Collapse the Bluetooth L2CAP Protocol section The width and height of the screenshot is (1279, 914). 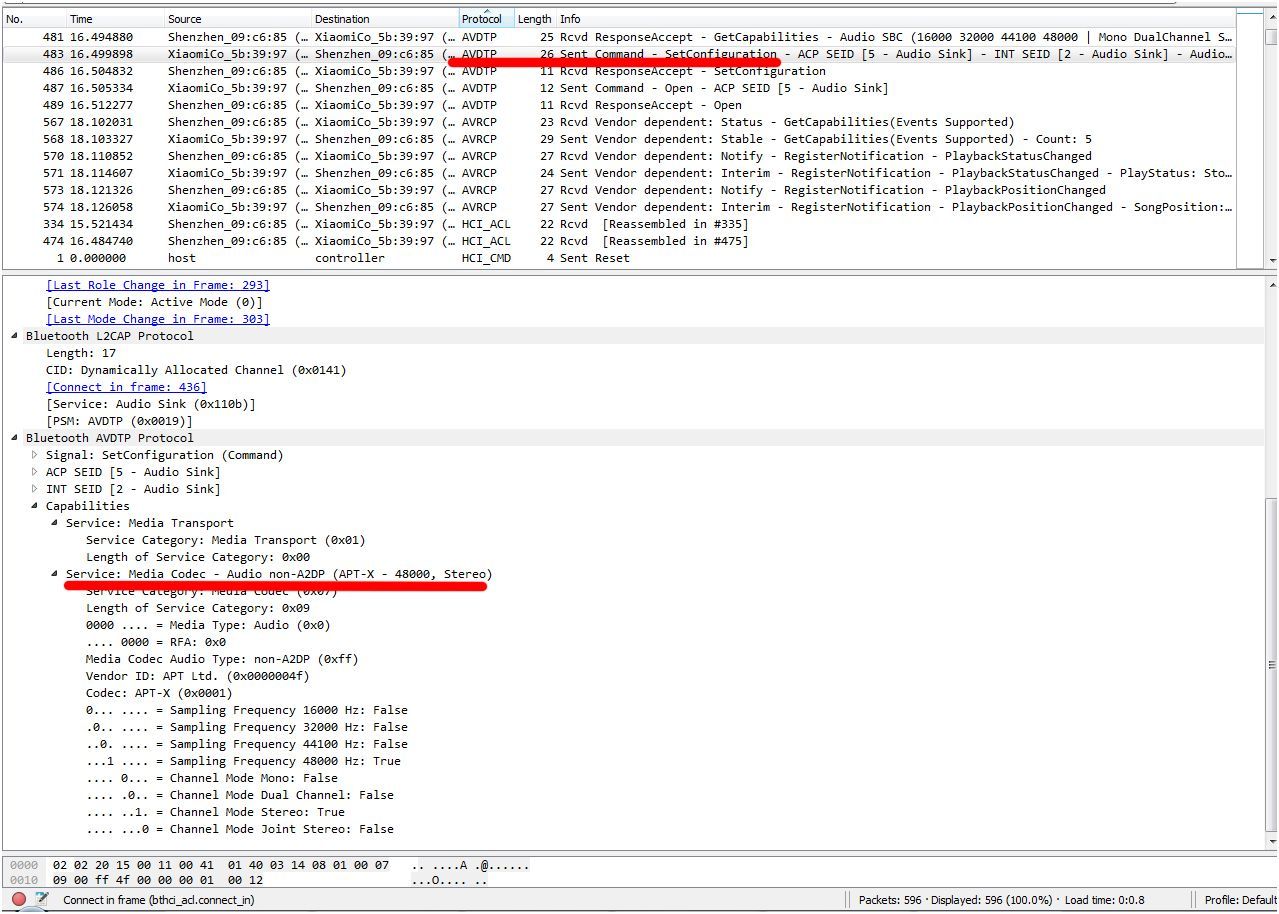(15, 336)
